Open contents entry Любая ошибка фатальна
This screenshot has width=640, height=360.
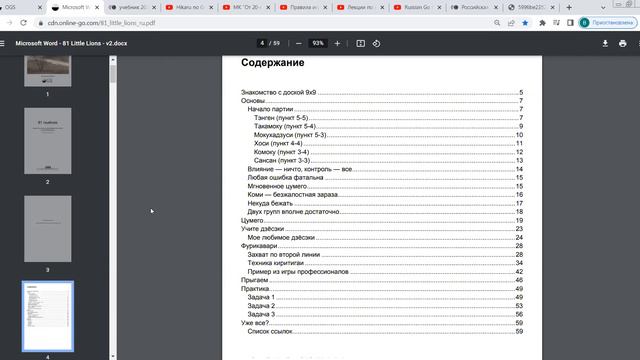(385, 178)
